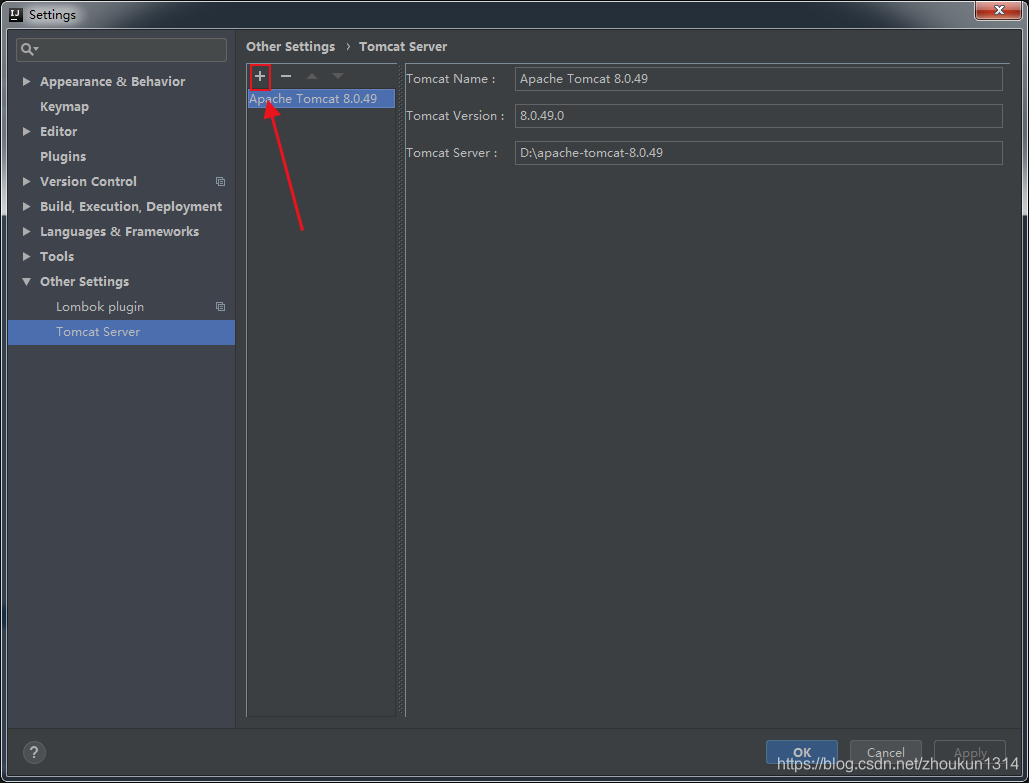Image resolution: width=1029 pixels, height=783 pixels.
Task: Click the Tomcat Version label
Action: (x=455, y=116)
